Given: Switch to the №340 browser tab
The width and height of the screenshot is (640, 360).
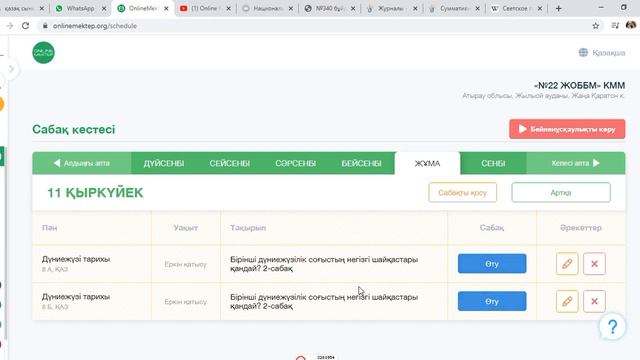Looking at the screenshot, I should [330, 8].
